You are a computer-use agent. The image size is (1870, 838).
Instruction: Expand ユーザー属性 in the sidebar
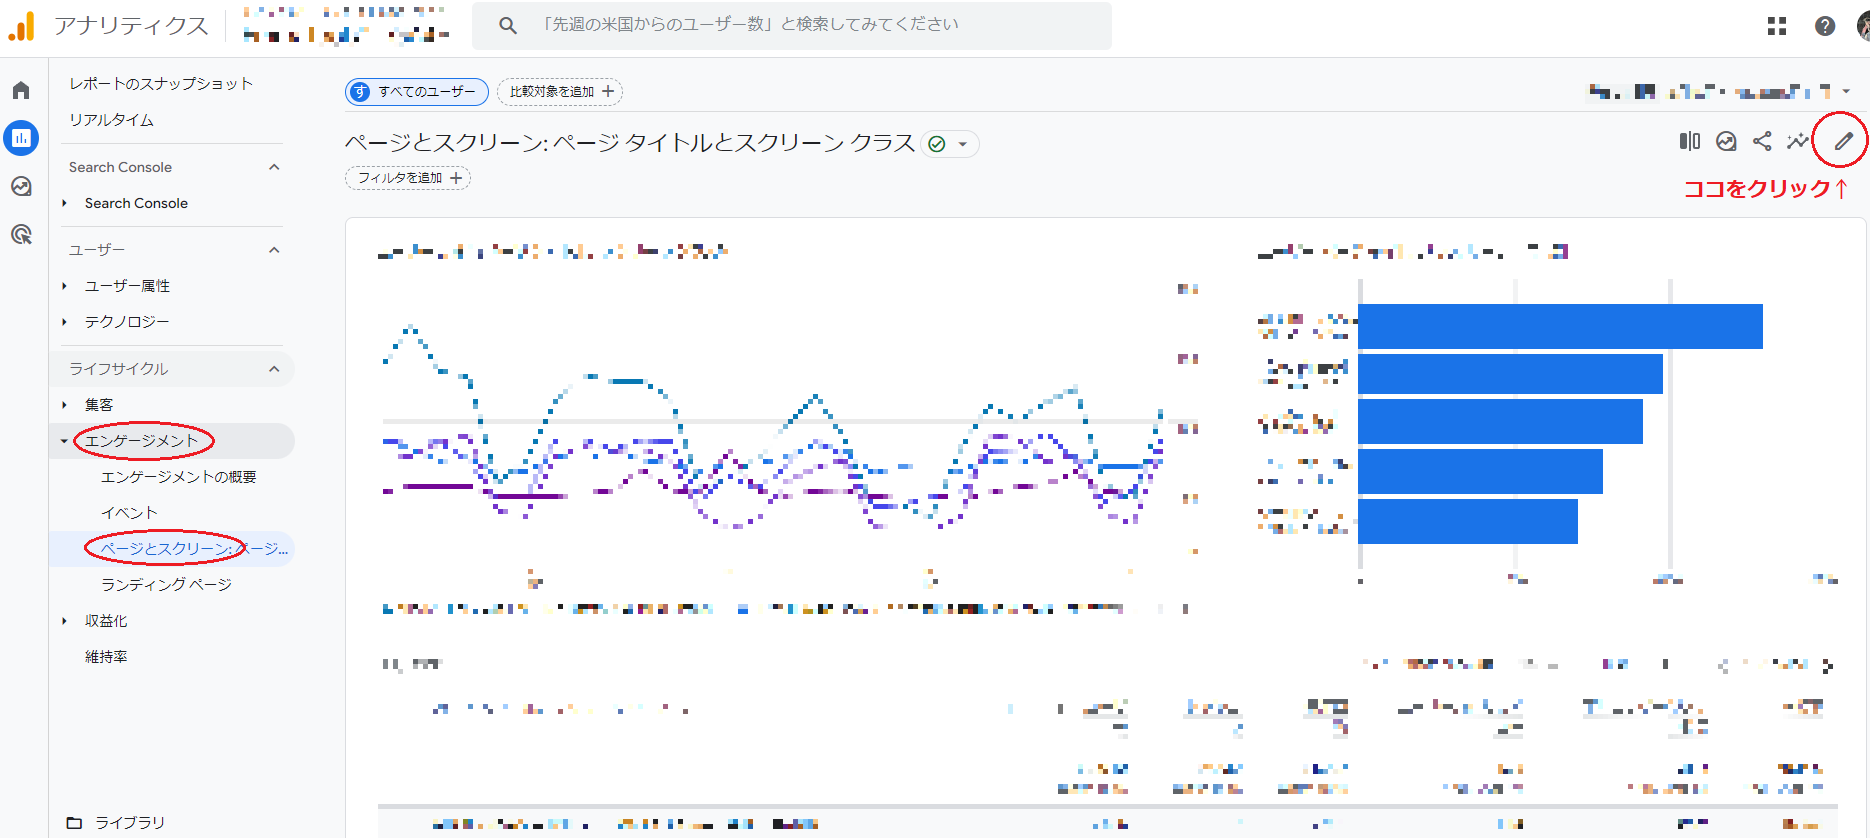[x=65, y=286]
